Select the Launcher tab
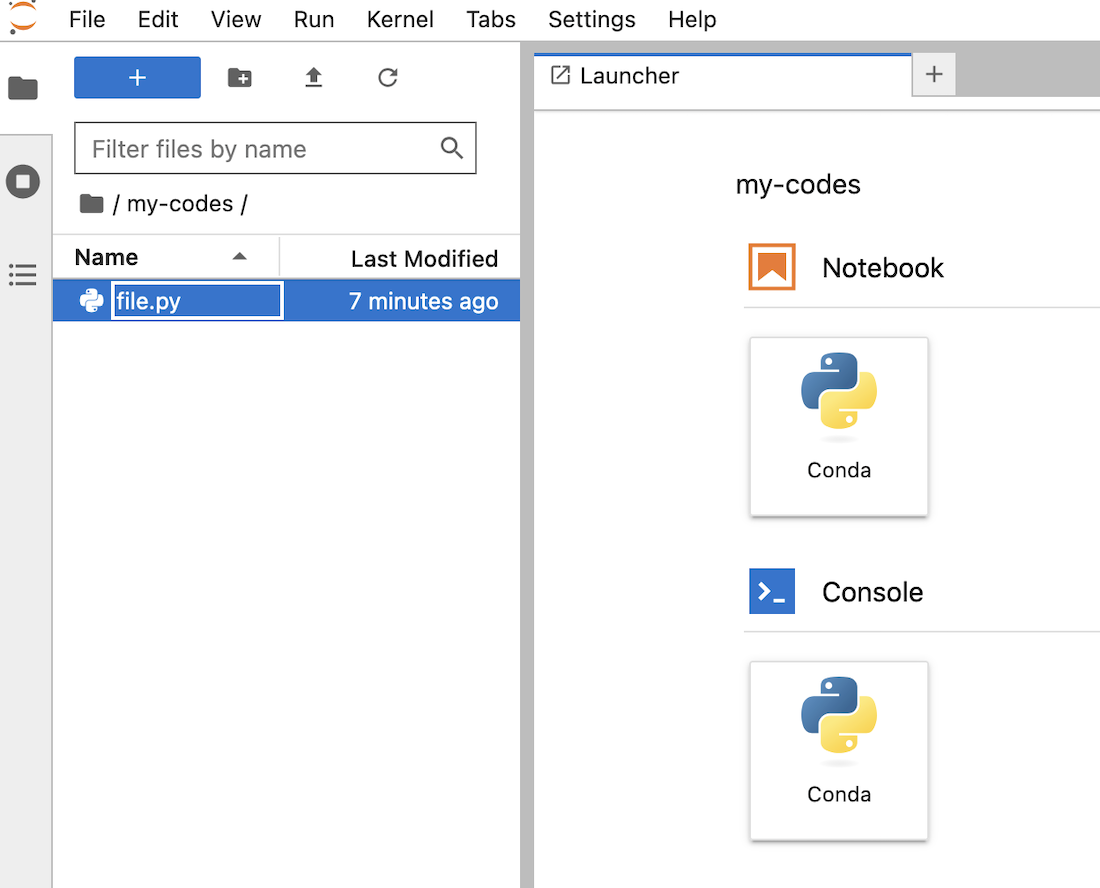This screenshot has height=888, width=1100. click(629, 76)
